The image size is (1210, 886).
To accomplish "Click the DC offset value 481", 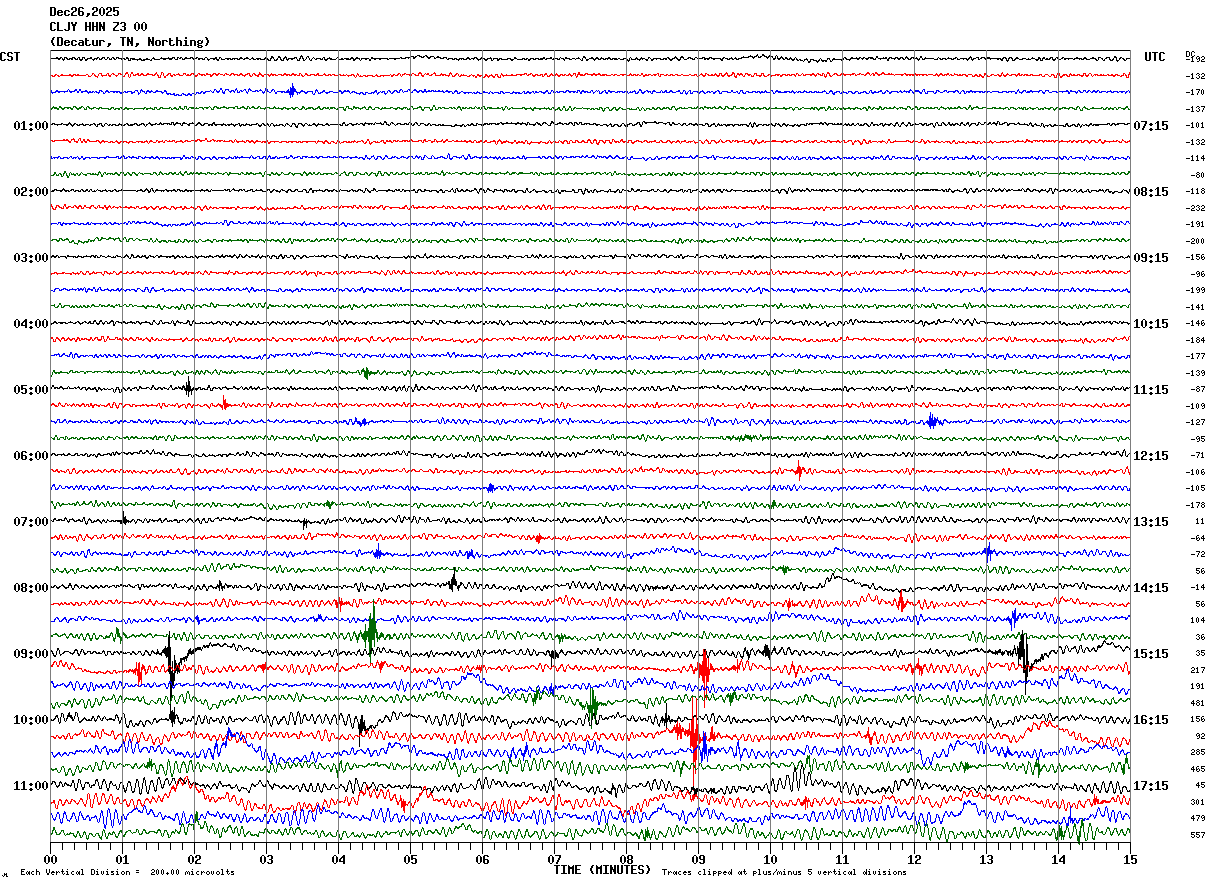I will tap(1198, 703).
